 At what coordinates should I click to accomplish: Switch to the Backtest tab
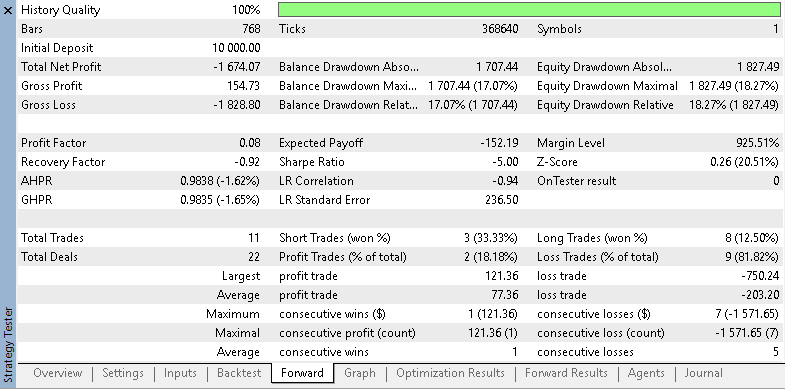239,373
